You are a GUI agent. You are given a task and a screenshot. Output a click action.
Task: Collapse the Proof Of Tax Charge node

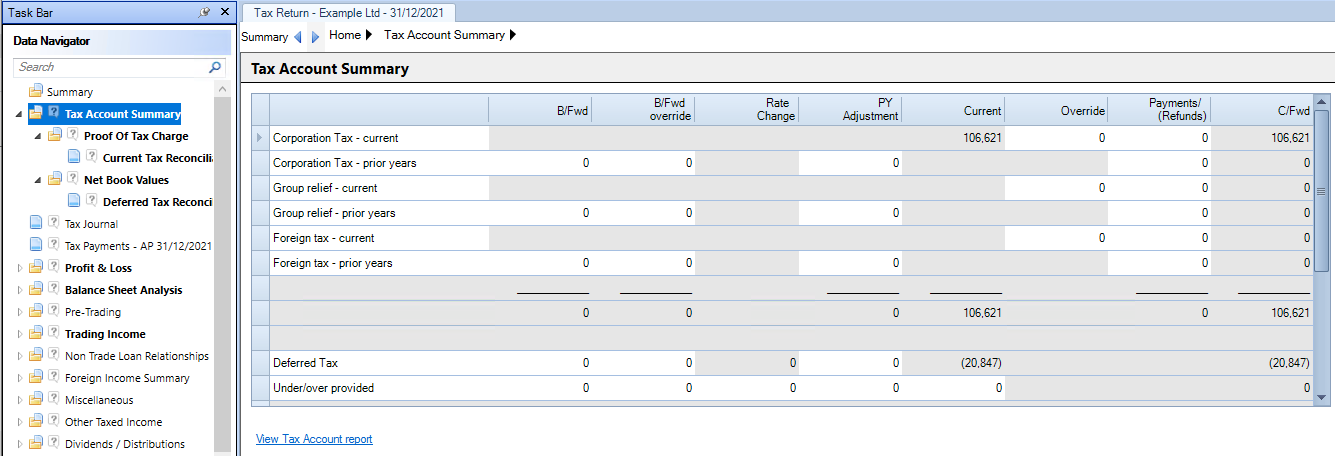(x=39, y=136)
